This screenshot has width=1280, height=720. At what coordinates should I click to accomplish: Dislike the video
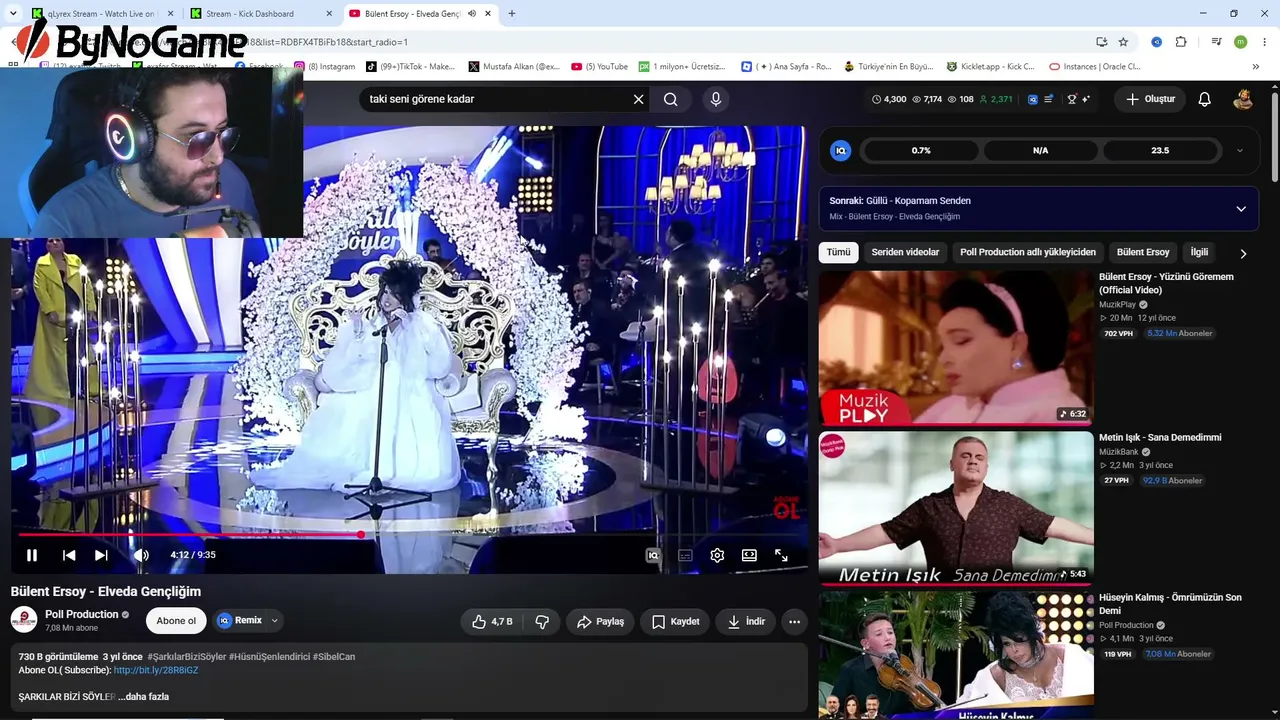(542, 621)
